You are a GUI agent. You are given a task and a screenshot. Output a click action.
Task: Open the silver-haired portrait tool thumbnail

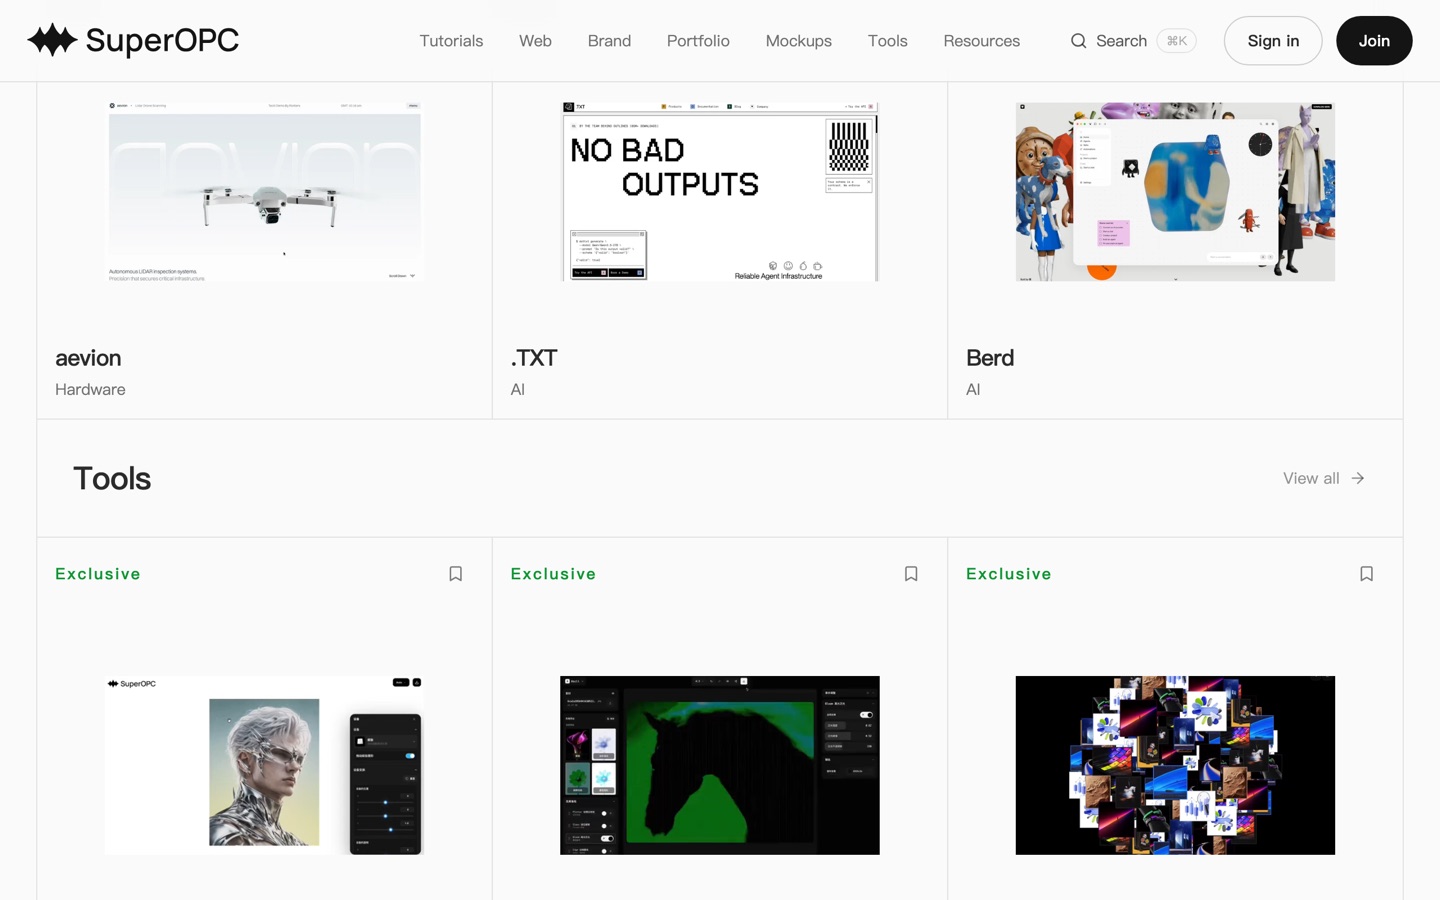coord(264,765)
